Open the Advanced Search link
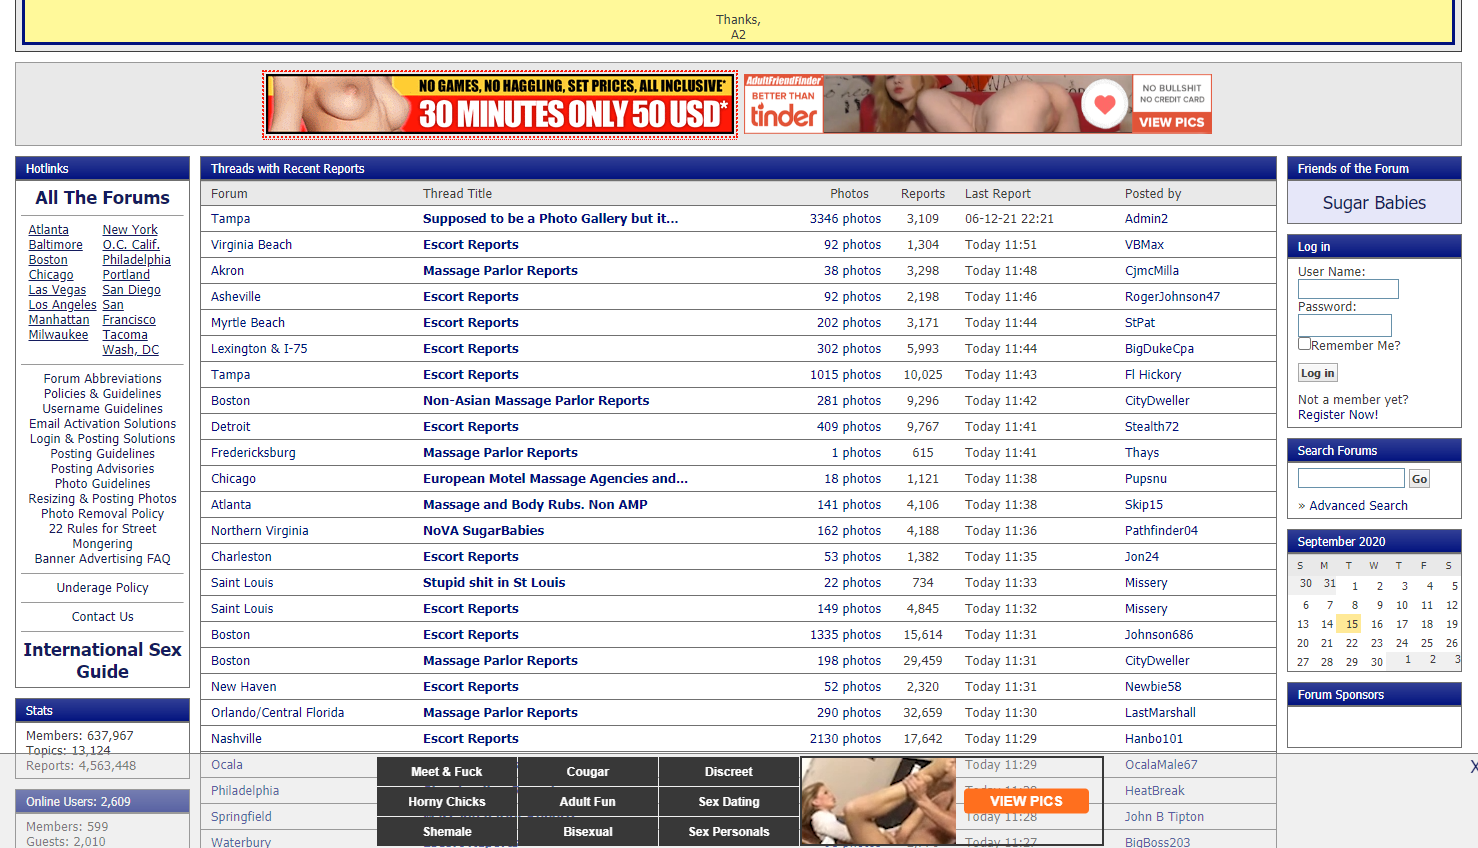Image resolution: width=1478 pixels, height=848 pixels. point(1358,506)
